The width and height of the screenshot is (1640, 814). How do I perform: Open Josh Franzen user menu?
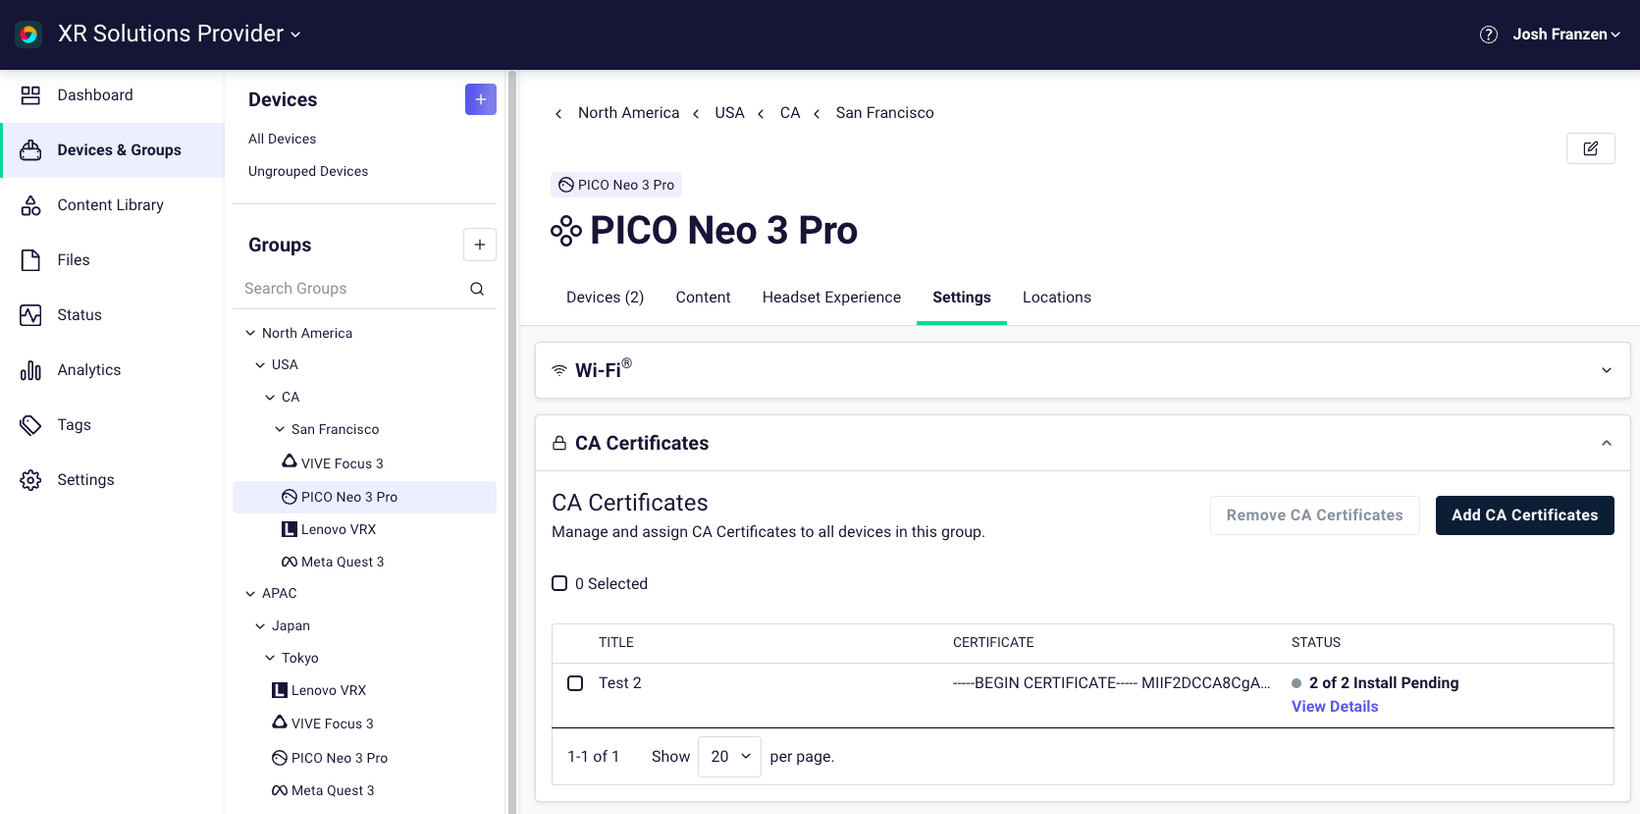tap(1566, 35)
